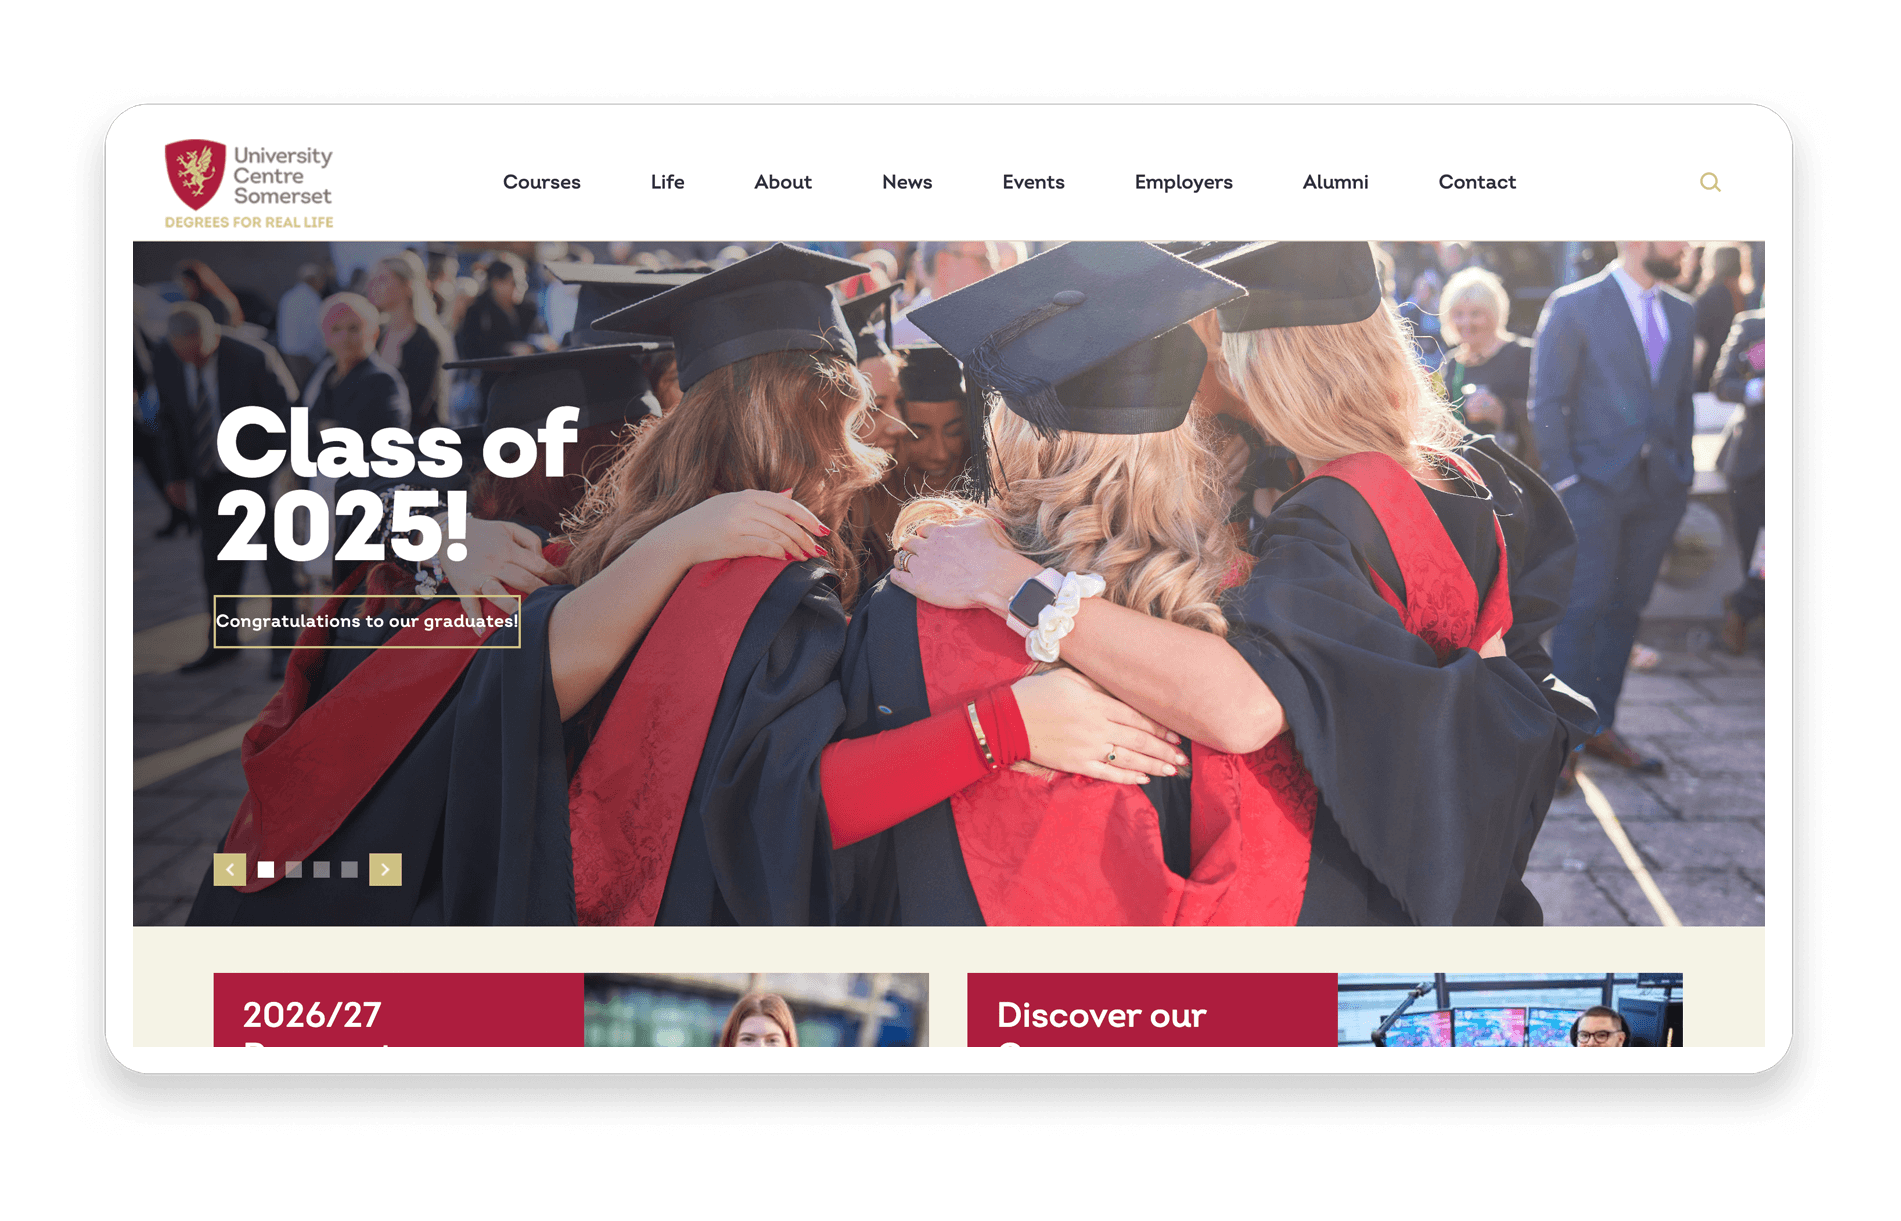The height and width of the screenshot is (1221, 1901).
Task: Open the 'Discover our' promo card
Action: tap(1325, 1010)
